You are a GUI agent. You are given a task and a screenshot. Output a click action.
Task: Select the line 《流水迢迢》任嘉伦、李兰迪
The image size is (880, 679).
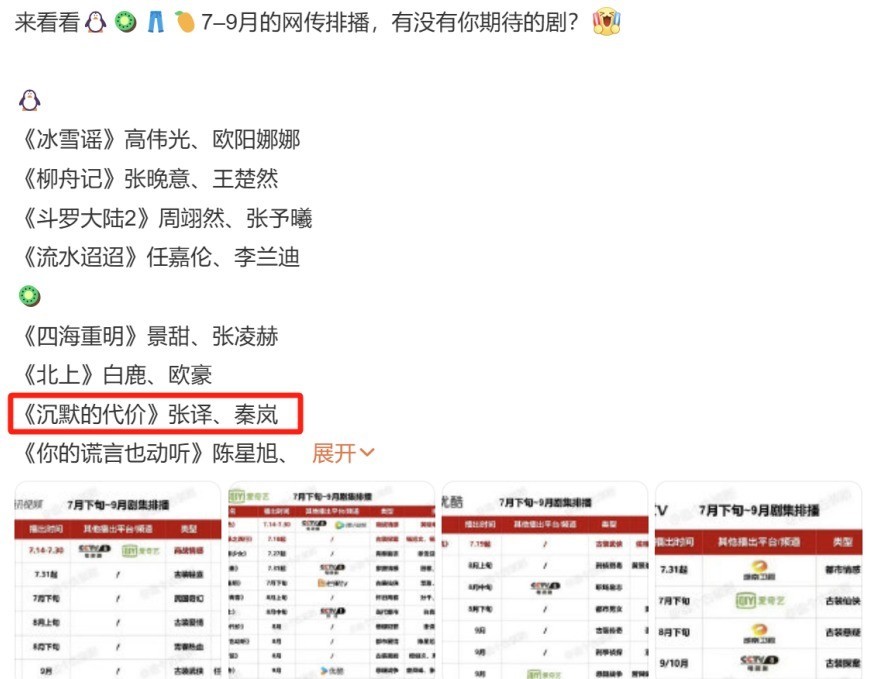click(158, 257)
